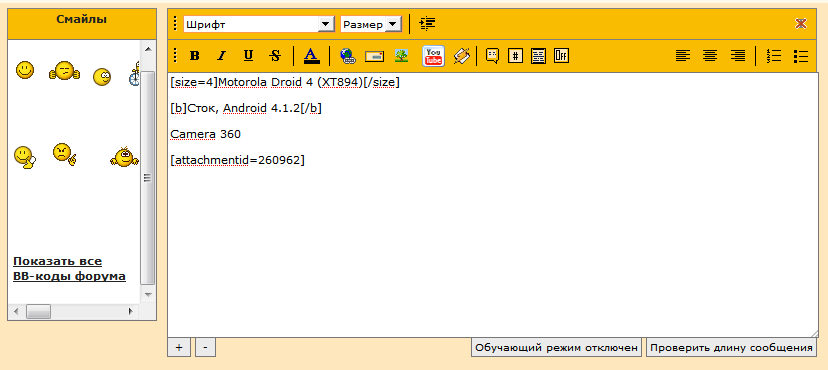This screenshot has width=828, height=370.
Task: Toggle bold formatting
Action: (195, 55)
